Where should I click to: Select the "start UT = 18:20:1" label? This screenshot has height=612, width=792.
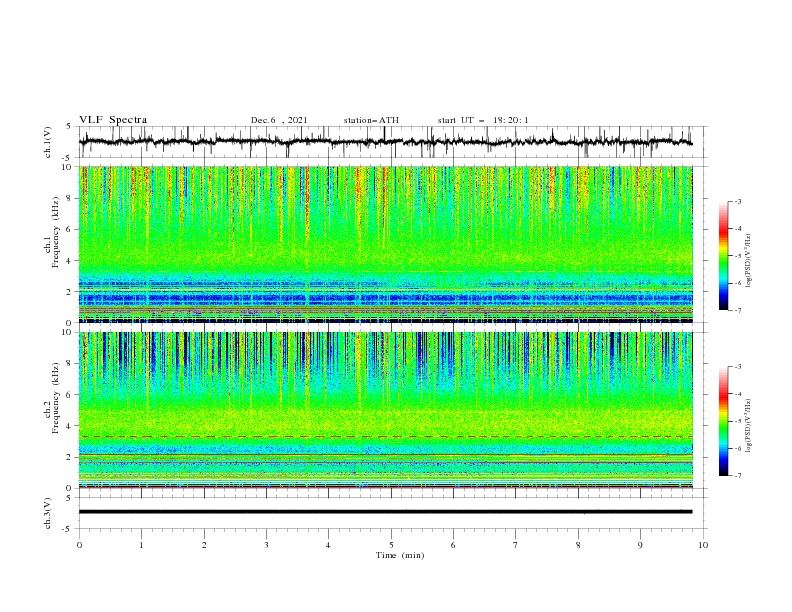(483, 120)
